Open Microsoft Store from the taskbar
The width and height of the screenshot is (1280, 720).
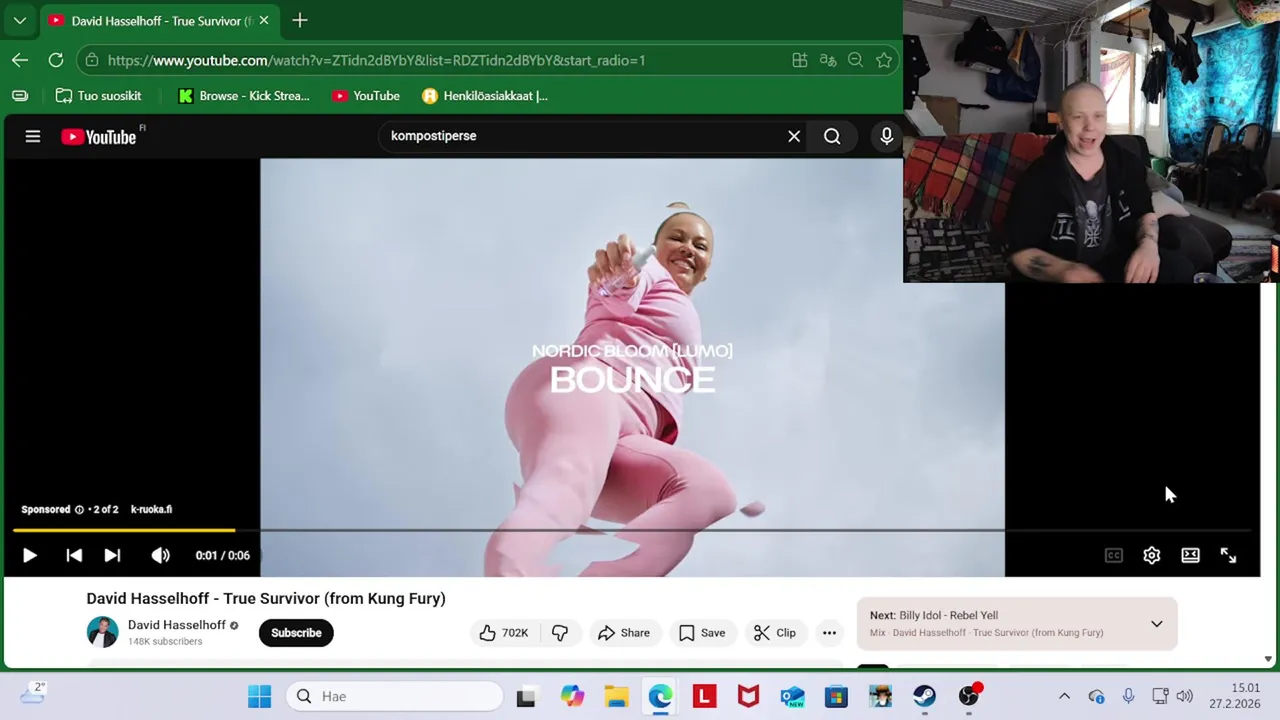[x=836, y=696]
